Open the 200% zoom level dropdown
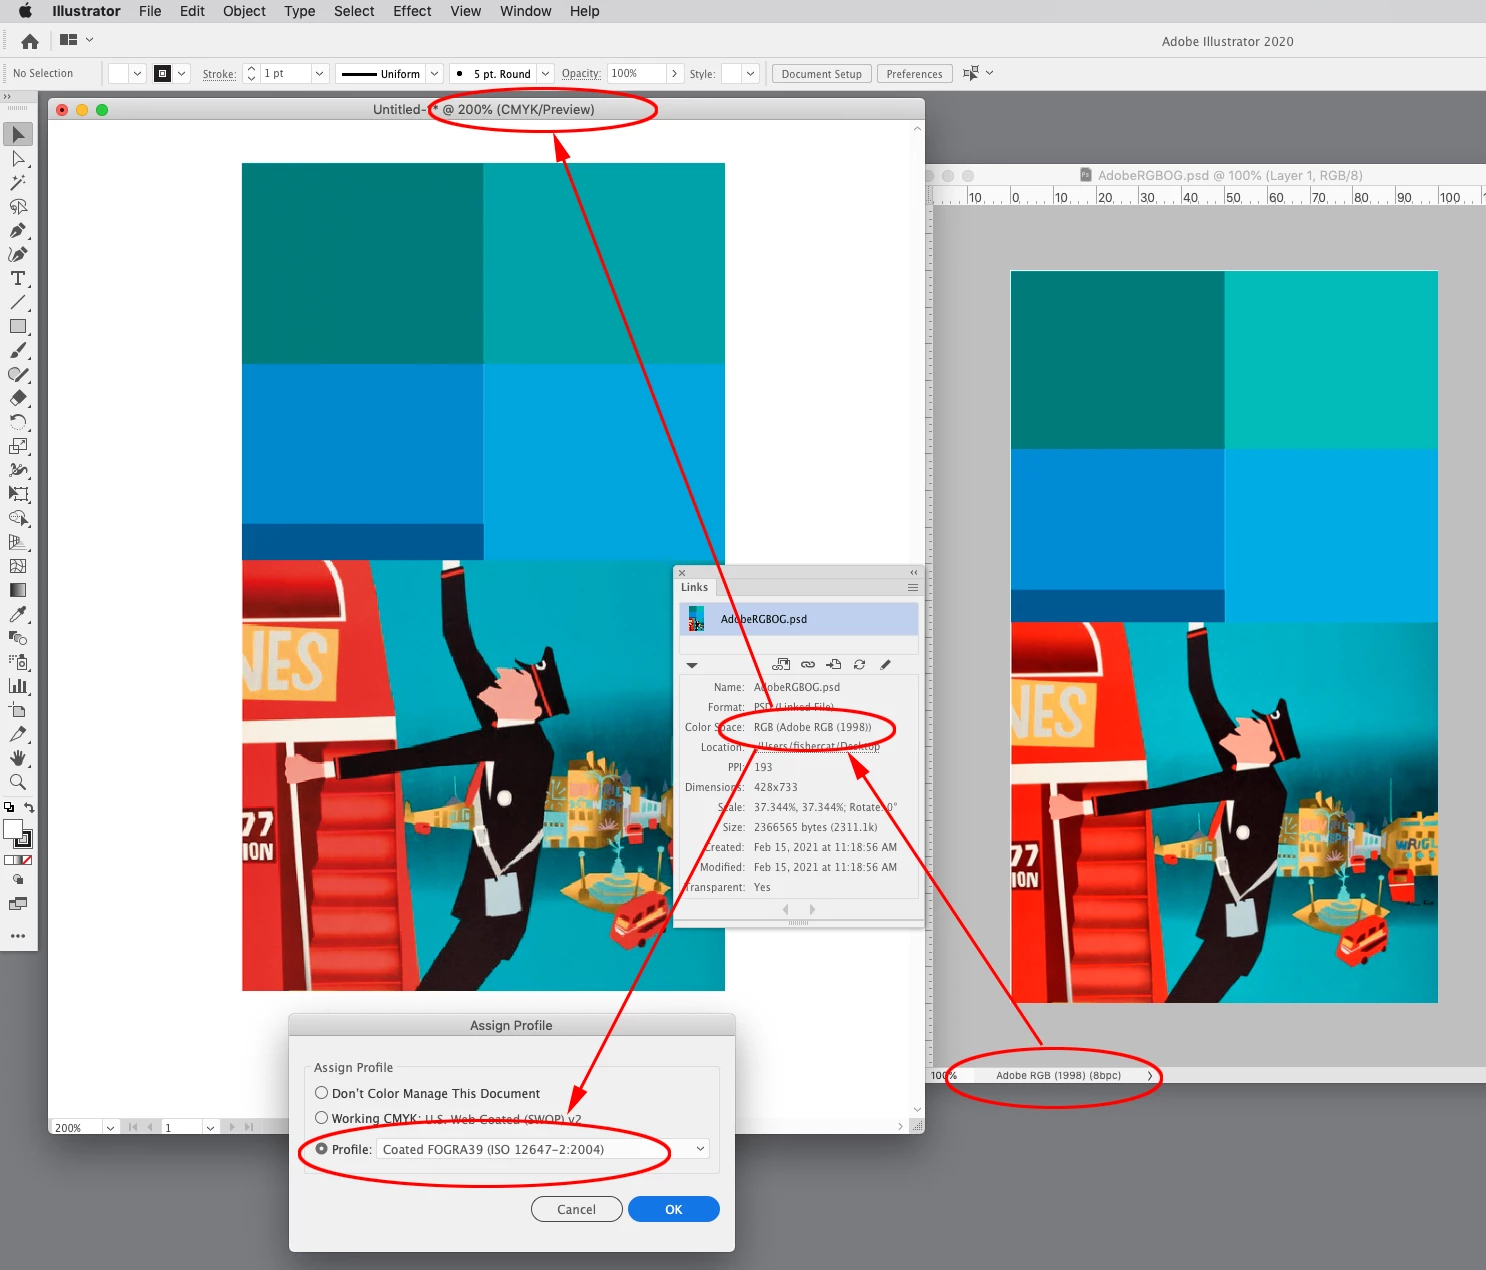This screenshot has height=1270, width=1486. [110, 1127]
